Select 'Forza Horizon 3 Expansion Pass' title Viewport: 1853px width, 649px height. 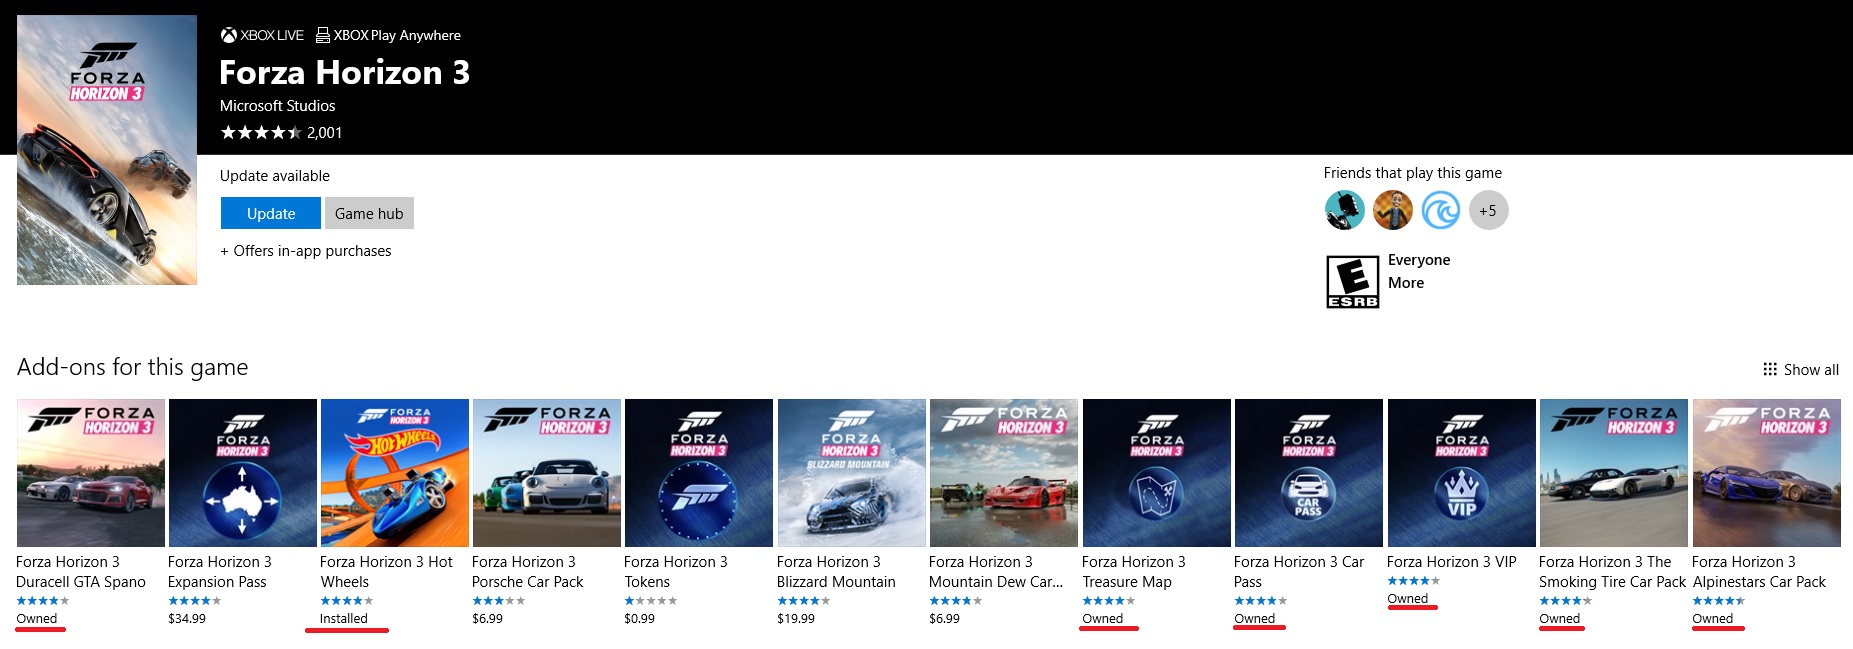tap(220, 572)
